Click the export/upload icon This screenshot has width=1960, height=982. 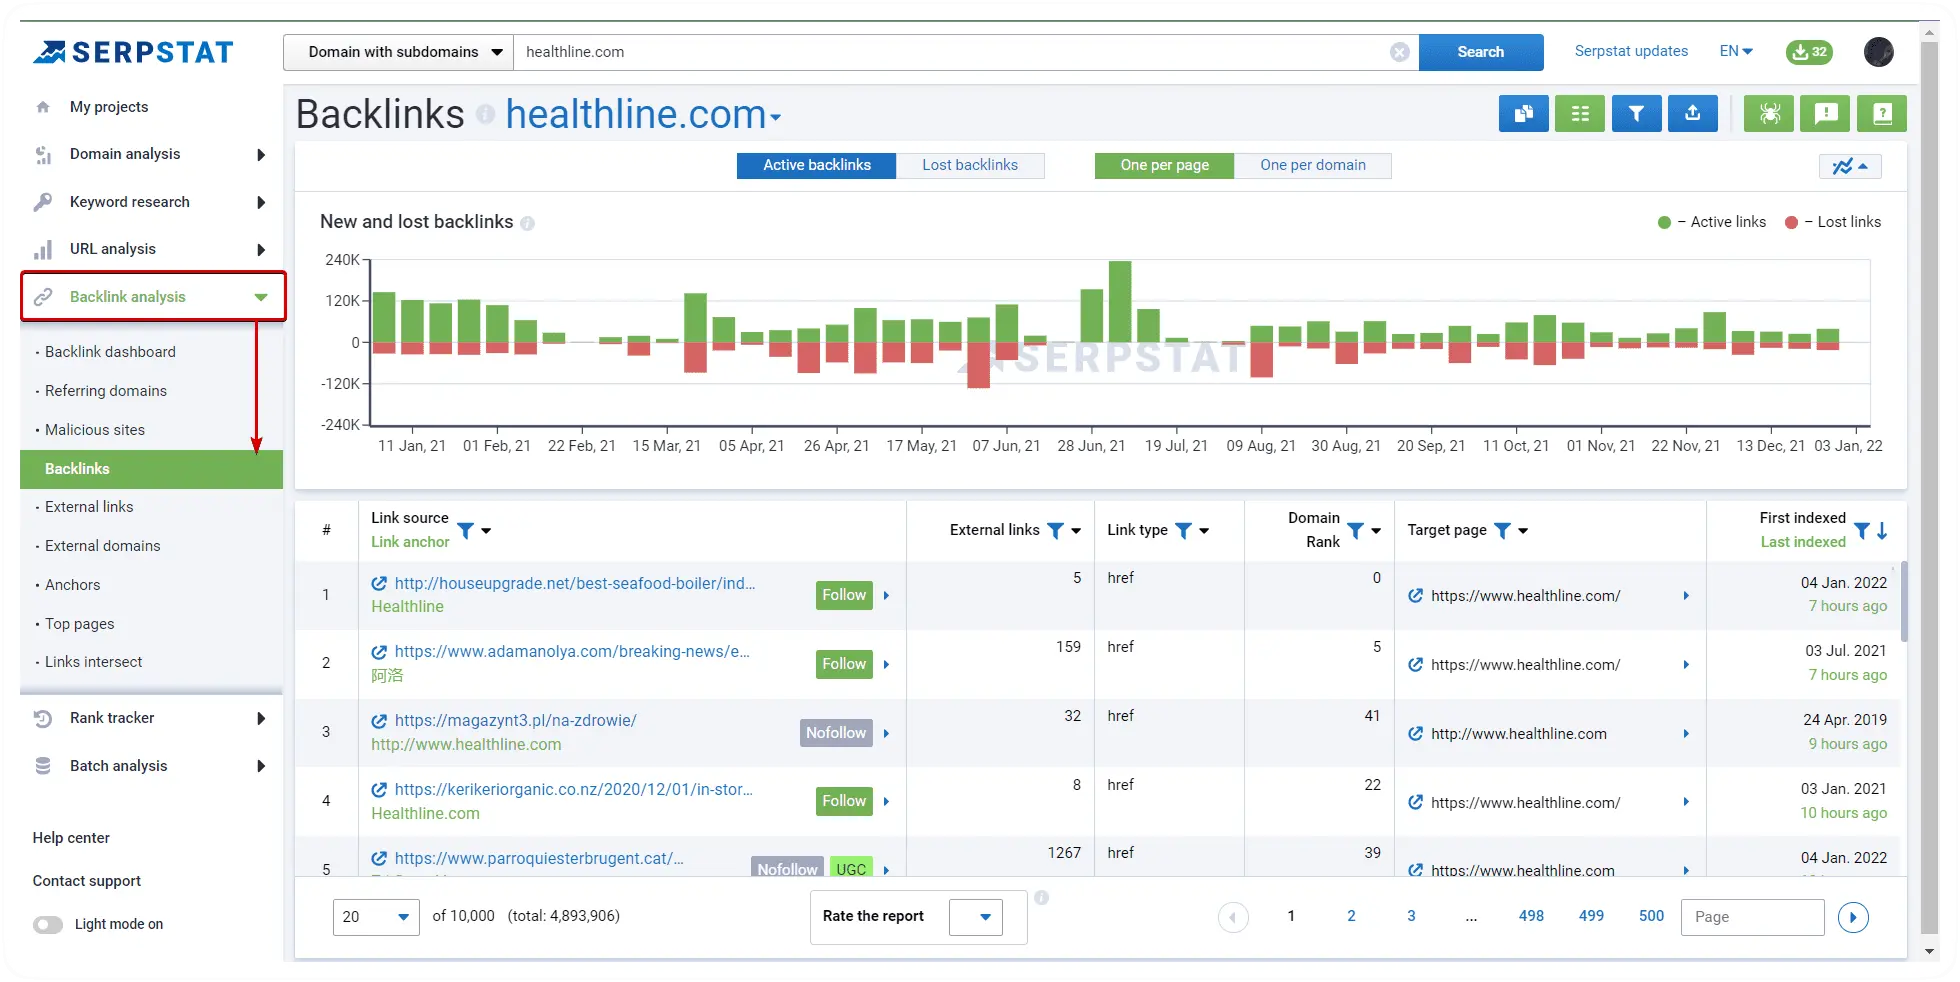pyautogui.click(x=1692, y=113)
